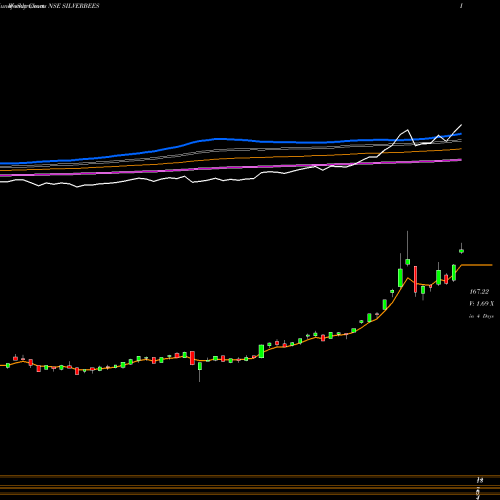Click the large red candle with the long lower wick

point(415,279)
